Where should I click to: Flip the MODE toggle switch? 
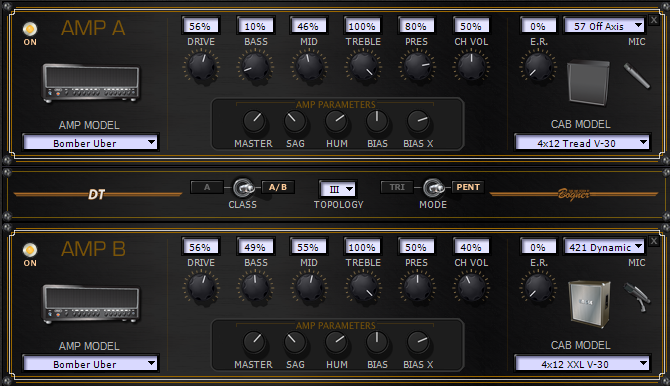(433, 187)
